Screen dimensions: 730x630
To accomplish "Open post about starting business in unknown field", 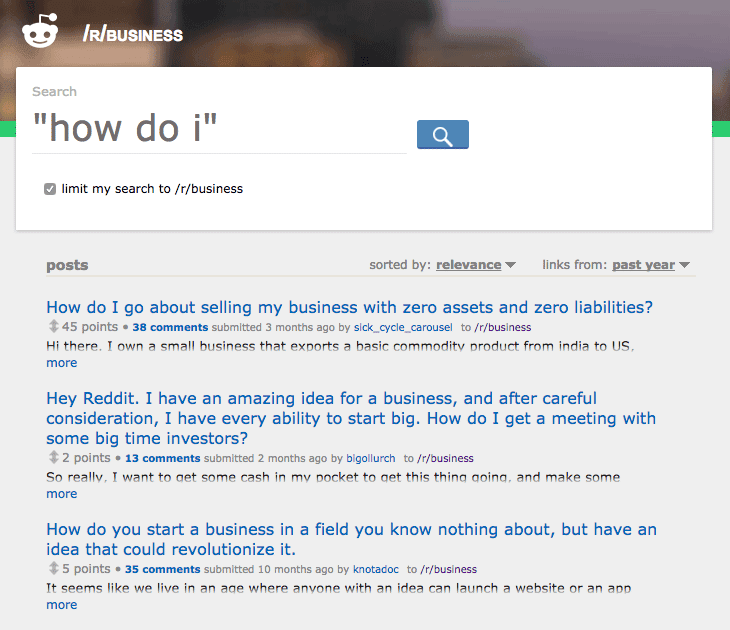I will 350,539.
